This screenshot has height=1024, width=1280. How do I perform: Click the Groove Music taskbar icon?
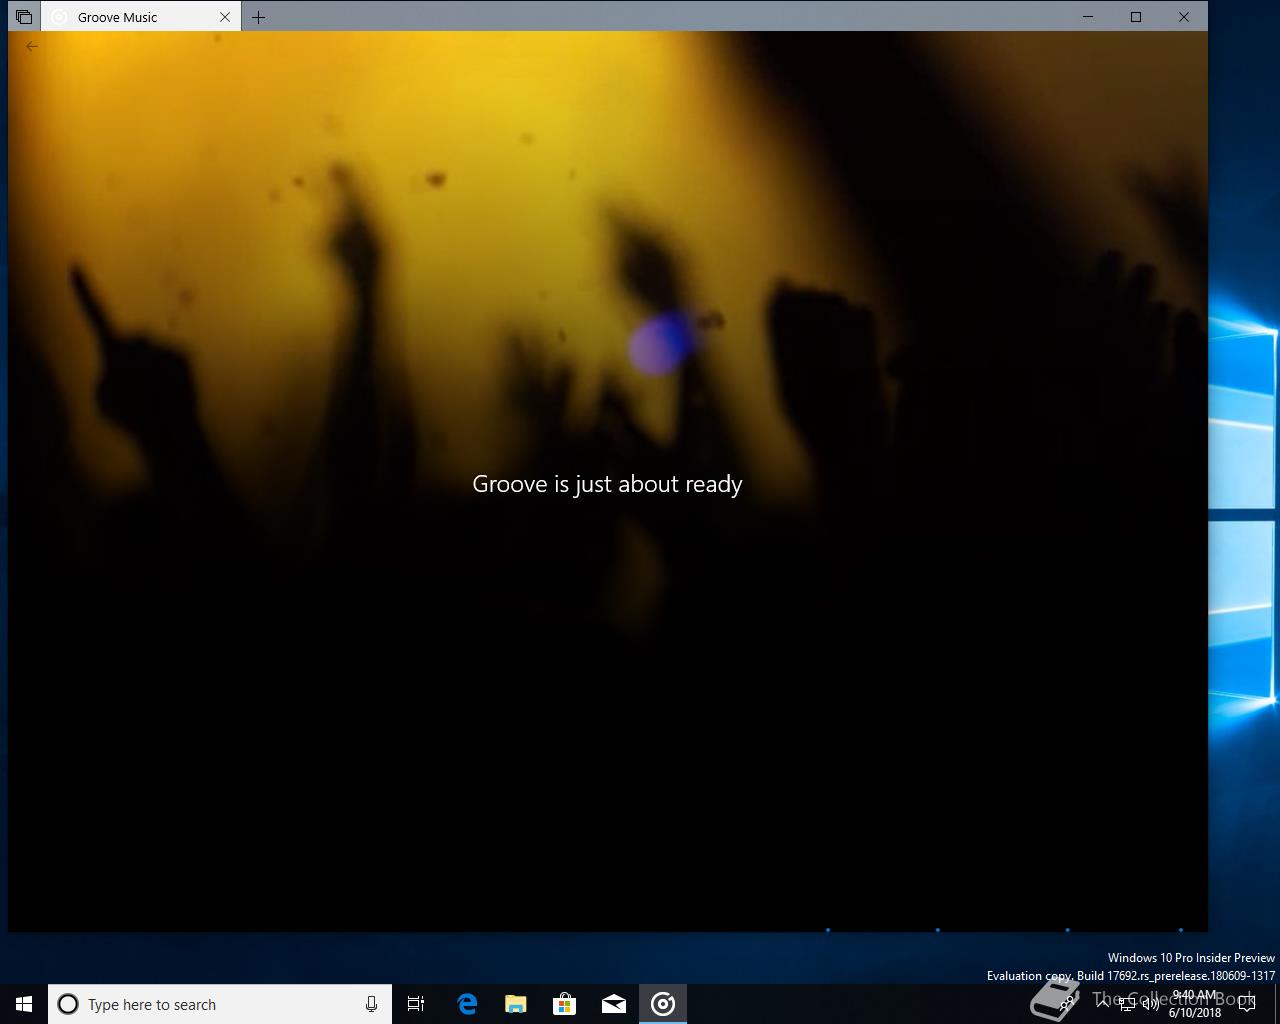tap(662, 1004)
